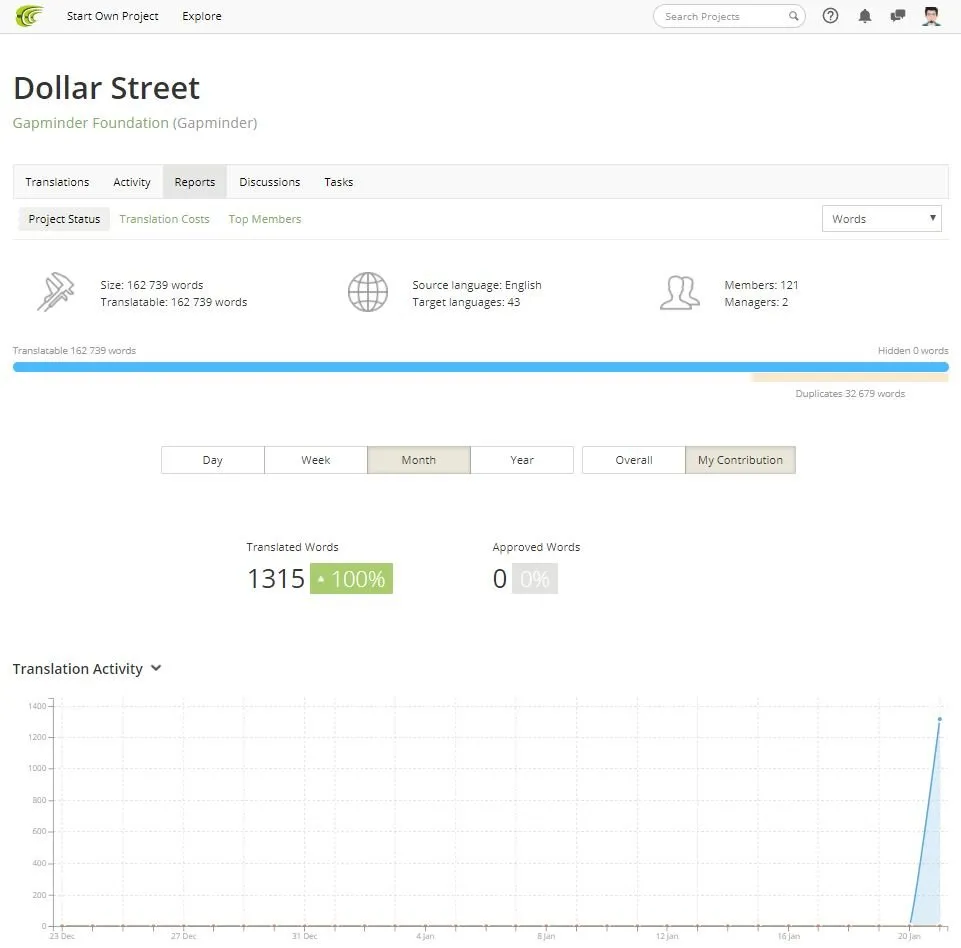The image size is (961, 948).
Task: Open Translation Costs report
Action: click(164, 219)
